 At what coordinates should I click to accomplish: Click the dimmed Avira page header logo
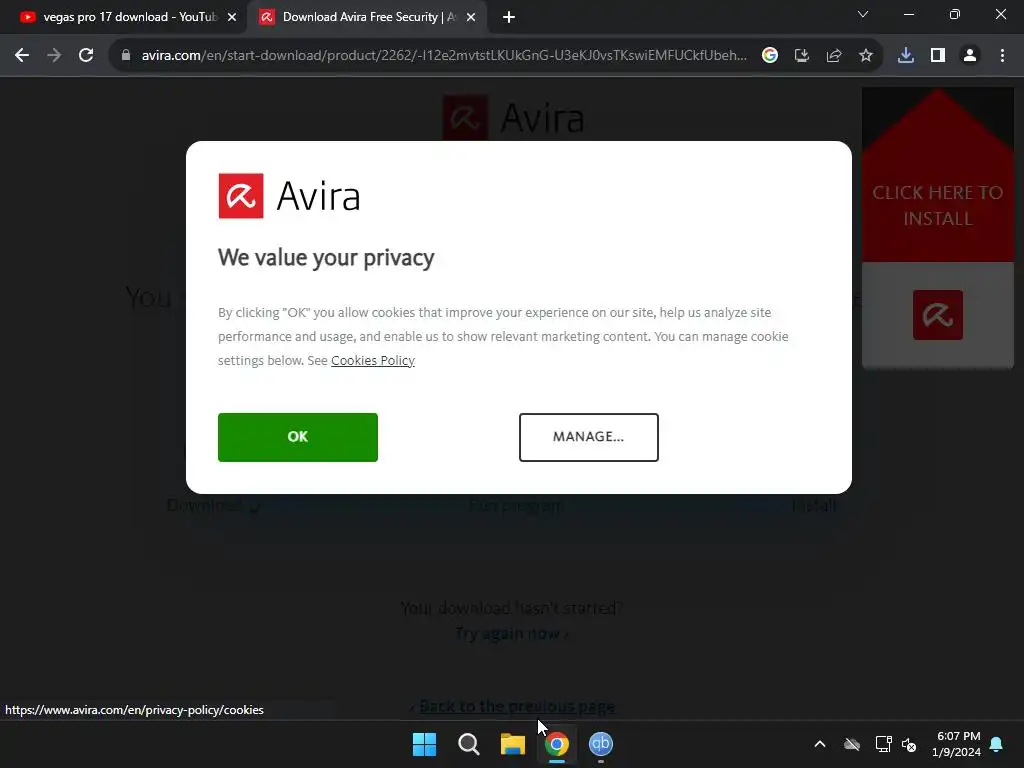tap(513, 118)
